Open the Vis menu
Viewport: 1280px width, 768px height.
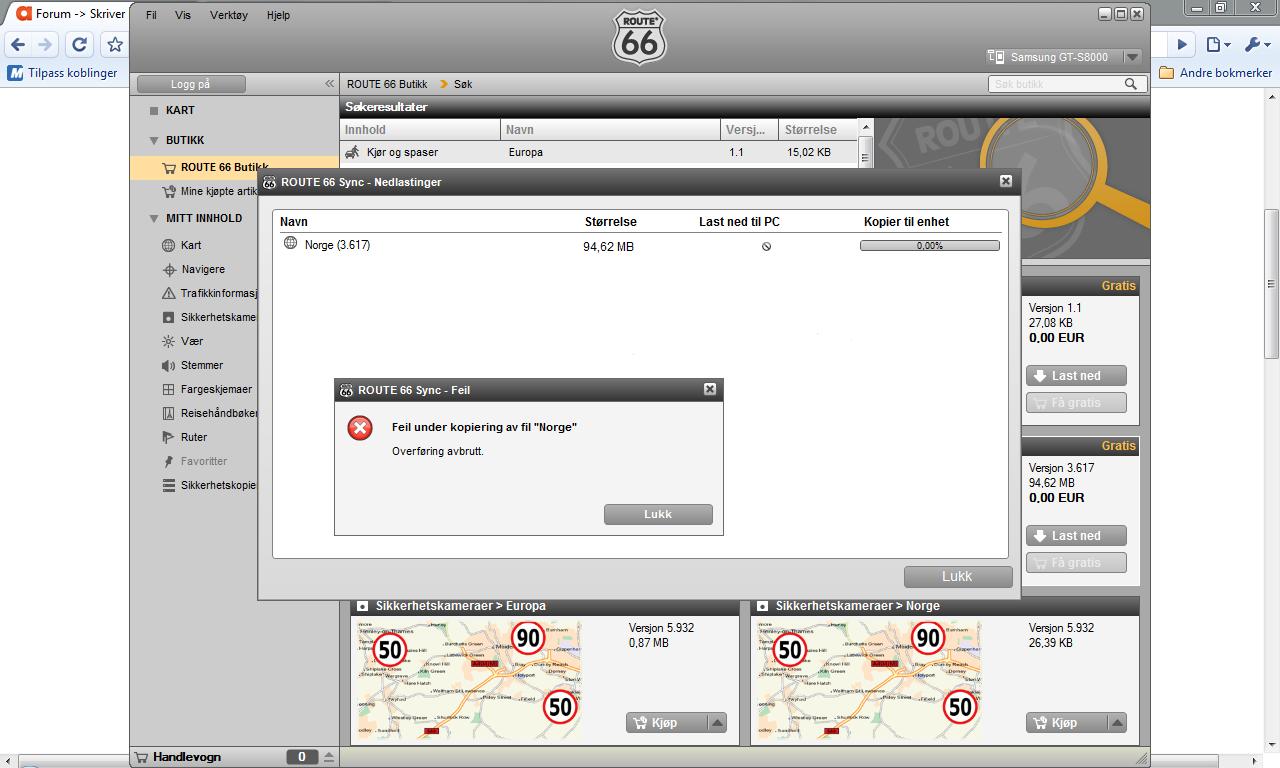pos(183,16)
